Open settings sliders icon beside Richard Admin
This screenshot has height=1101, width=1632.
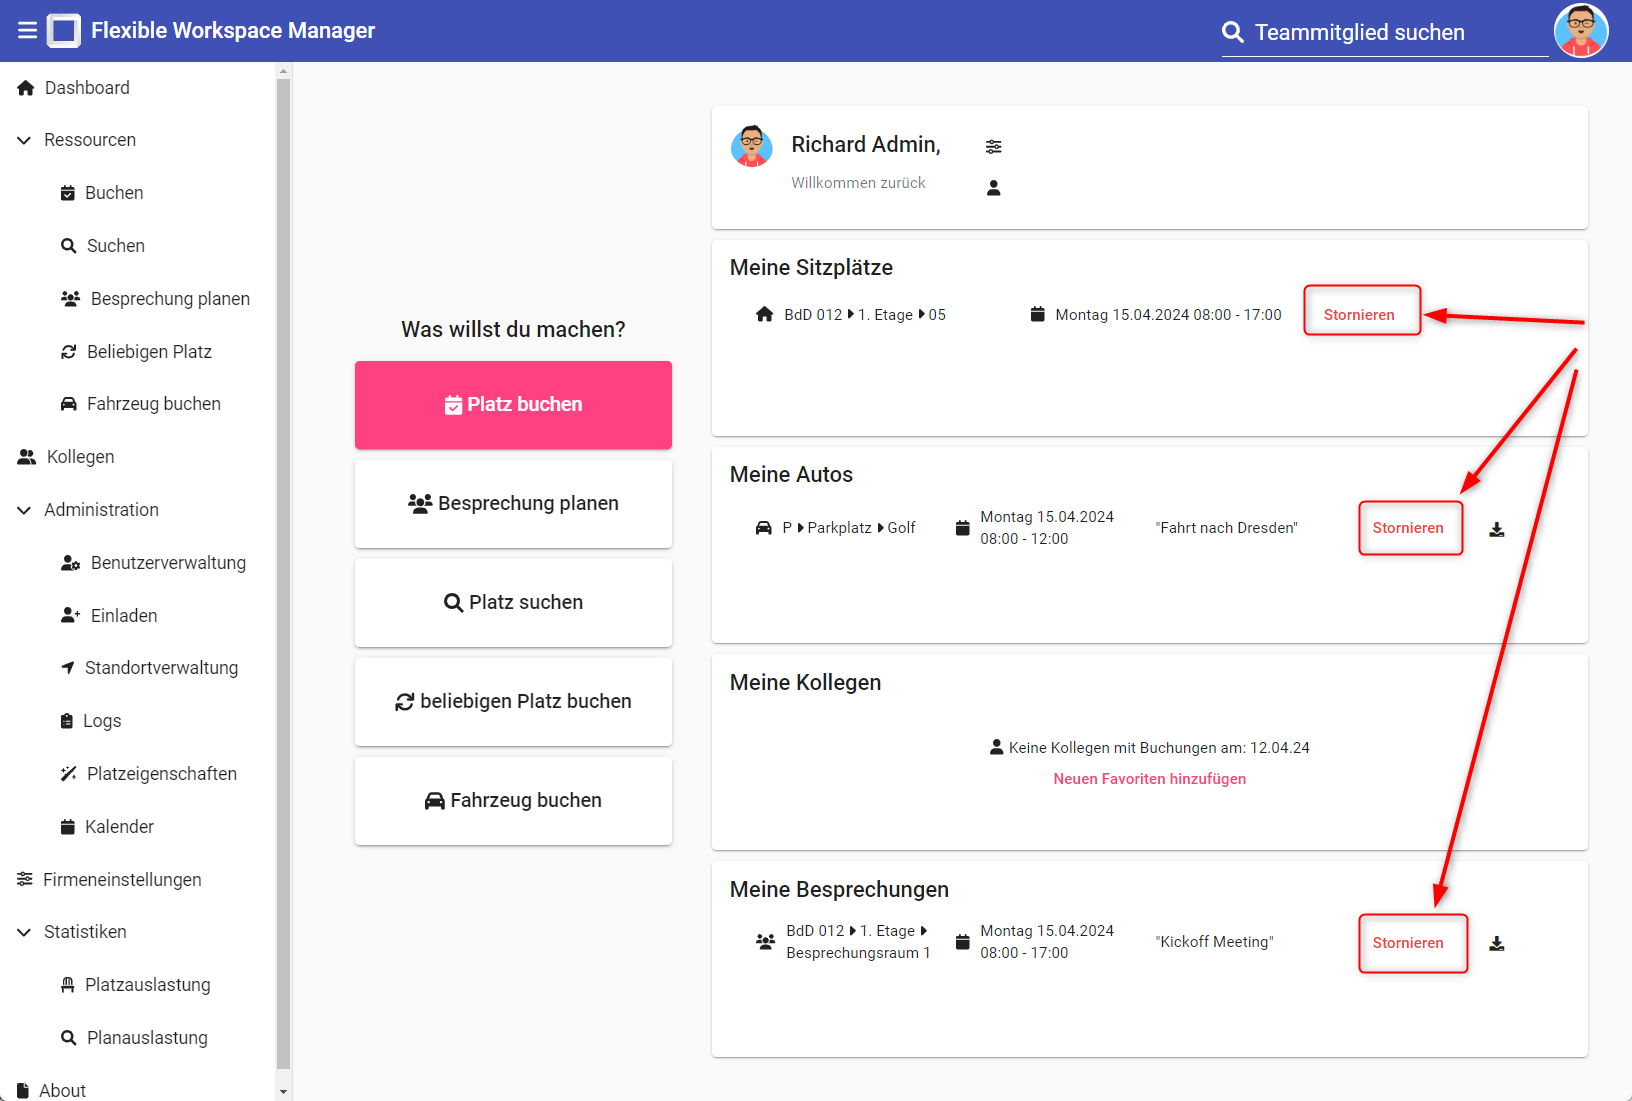[x=993, y=147]
